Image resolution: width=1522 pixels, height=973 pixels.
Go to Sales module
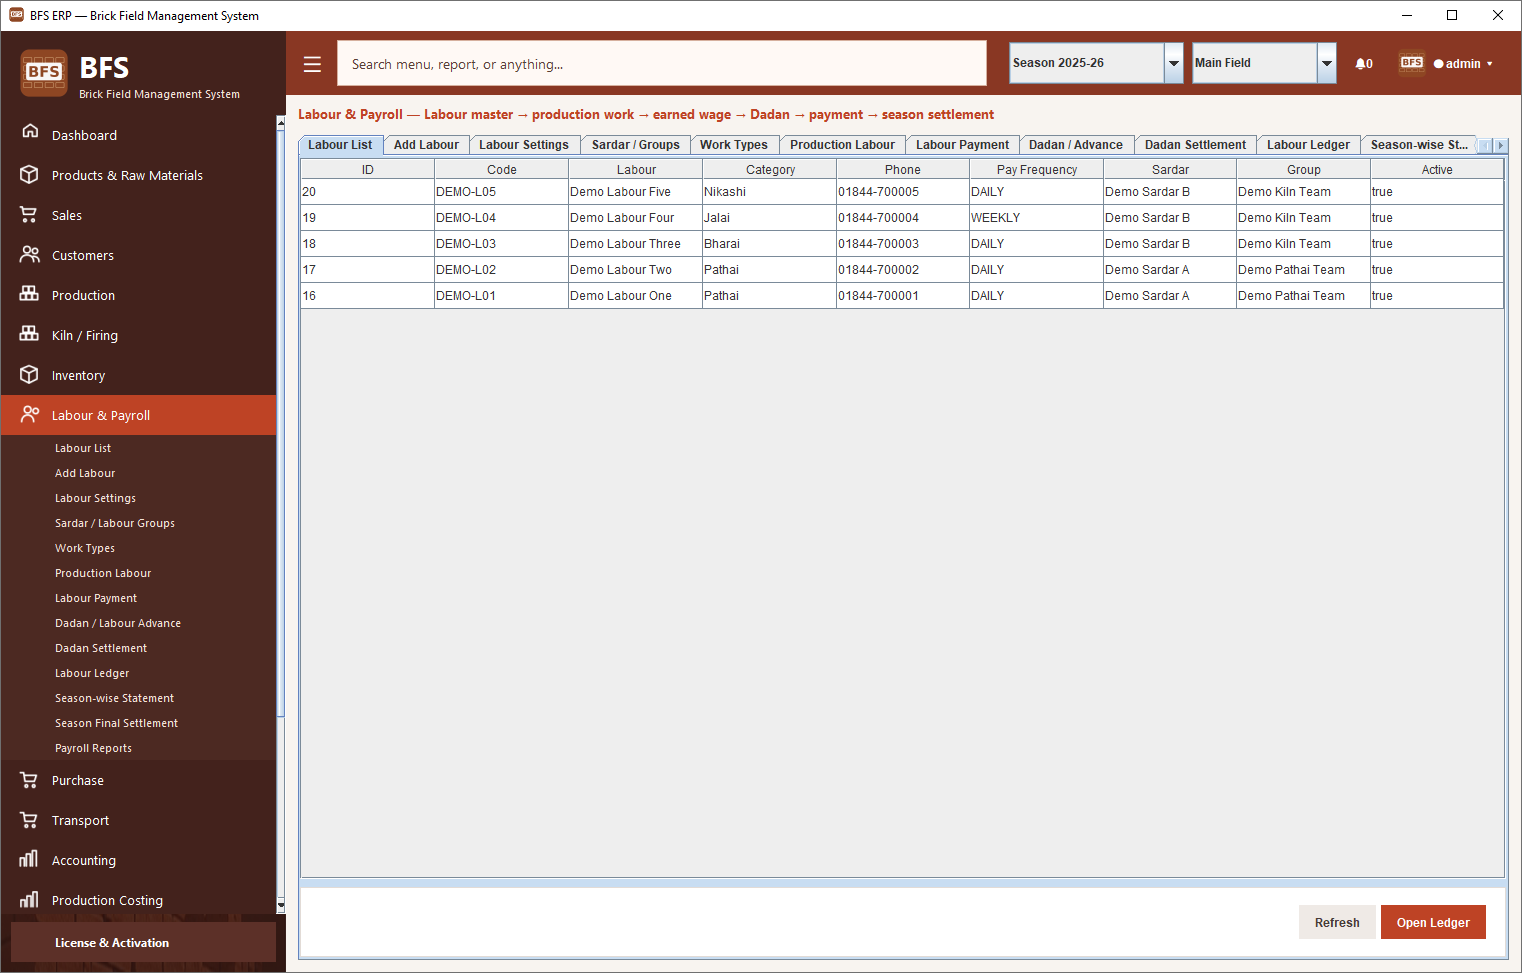tap(138, 215)
